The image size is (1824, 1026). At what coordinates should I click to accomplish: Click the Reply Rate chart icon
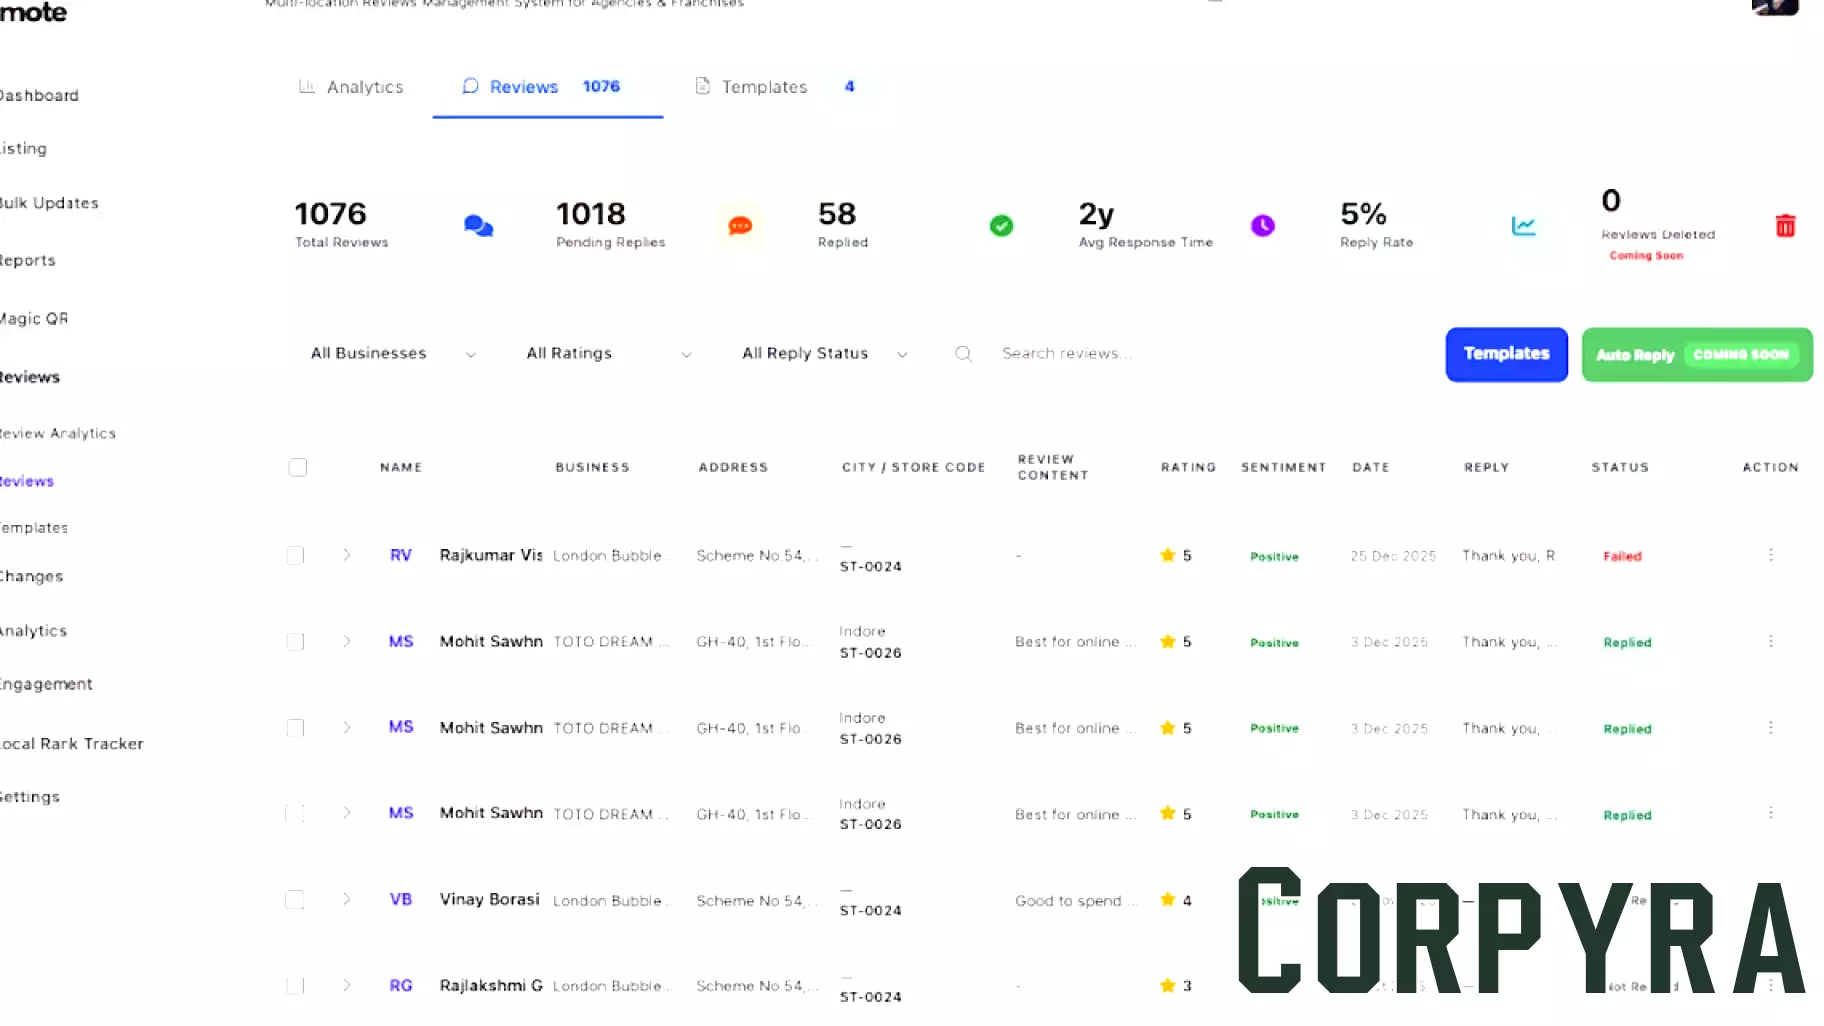click(1523, 226)
